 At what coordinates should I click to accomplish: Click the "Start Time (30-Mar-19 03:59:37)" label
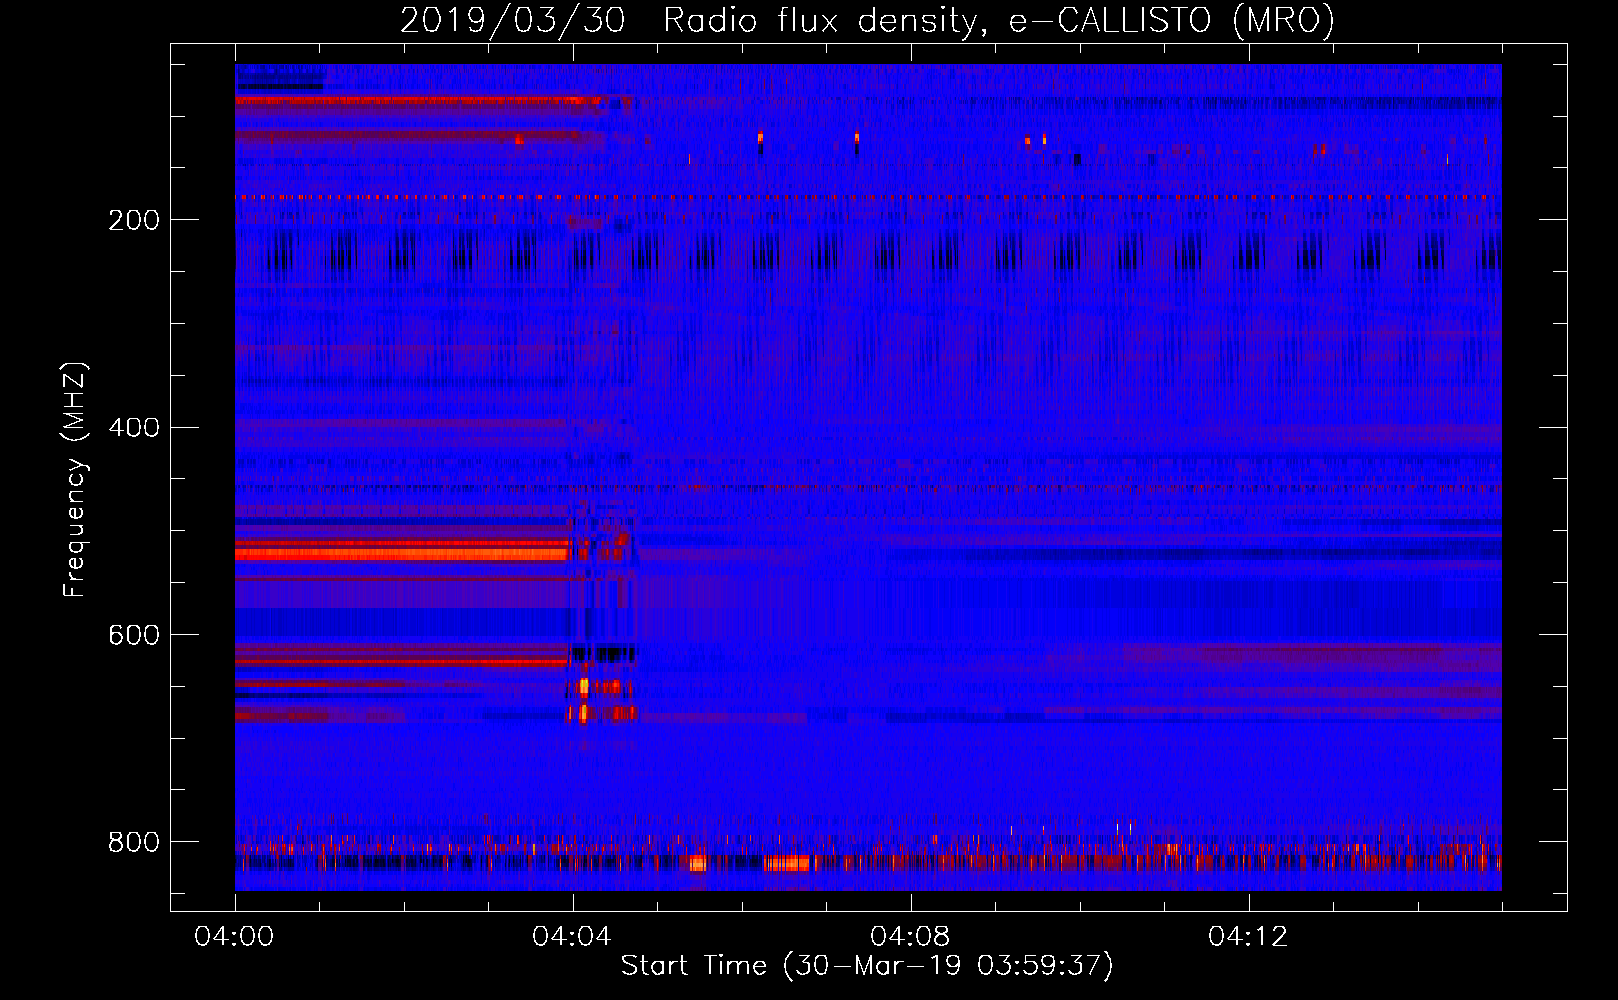(867, 966)
